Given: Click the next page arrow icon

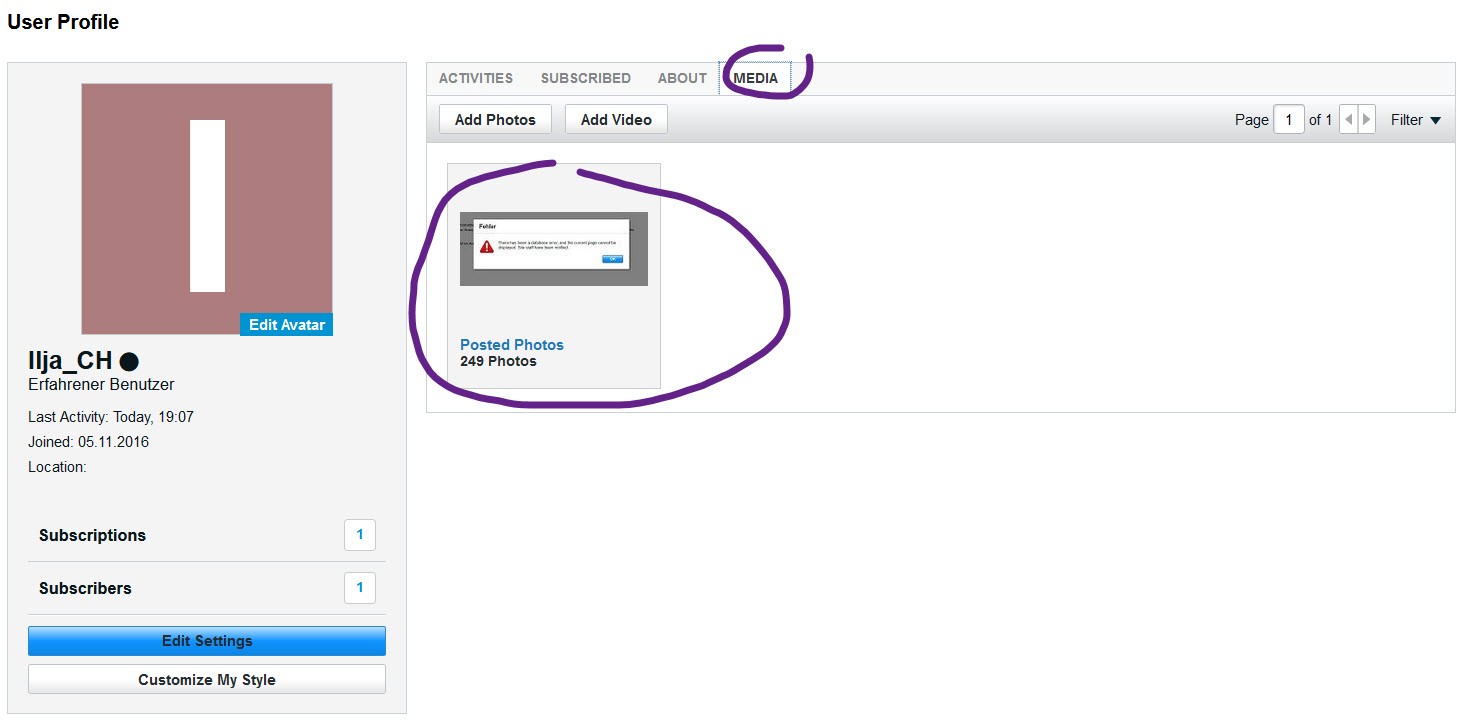Looking at the screenshot, I should click(x=1366, y=120).
